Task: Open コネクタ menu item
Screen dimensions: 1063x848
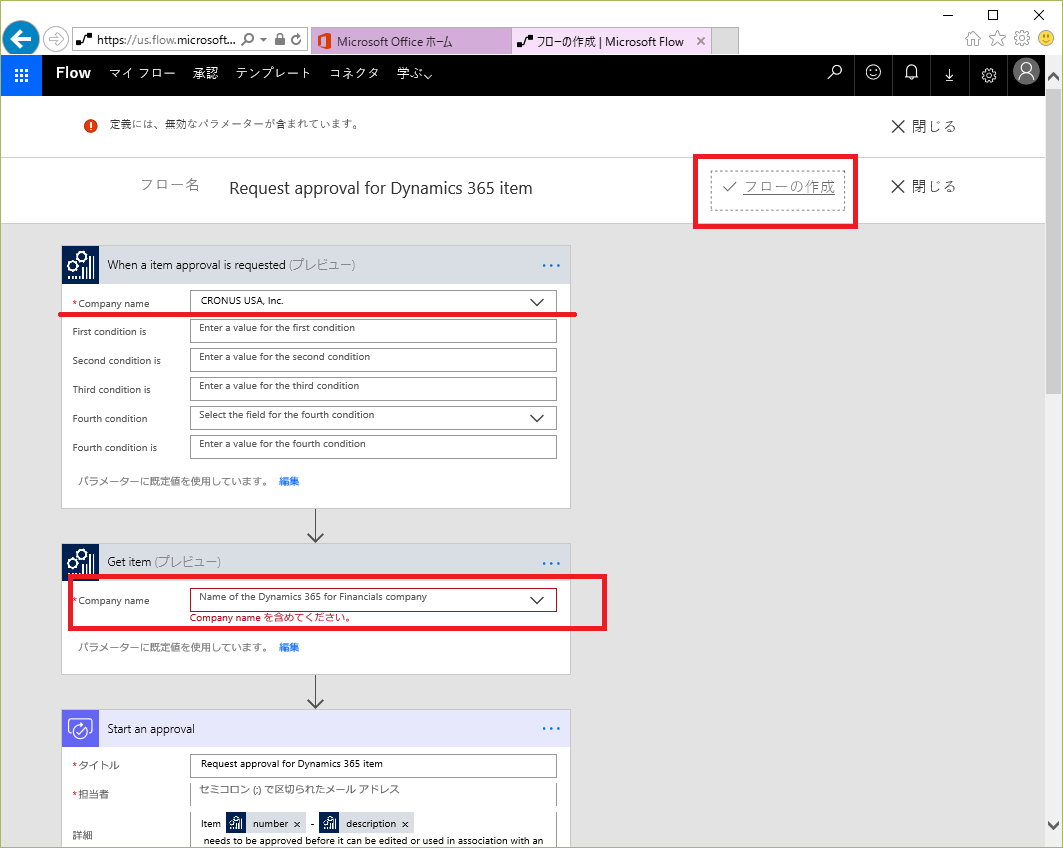Action: [354, 73]
